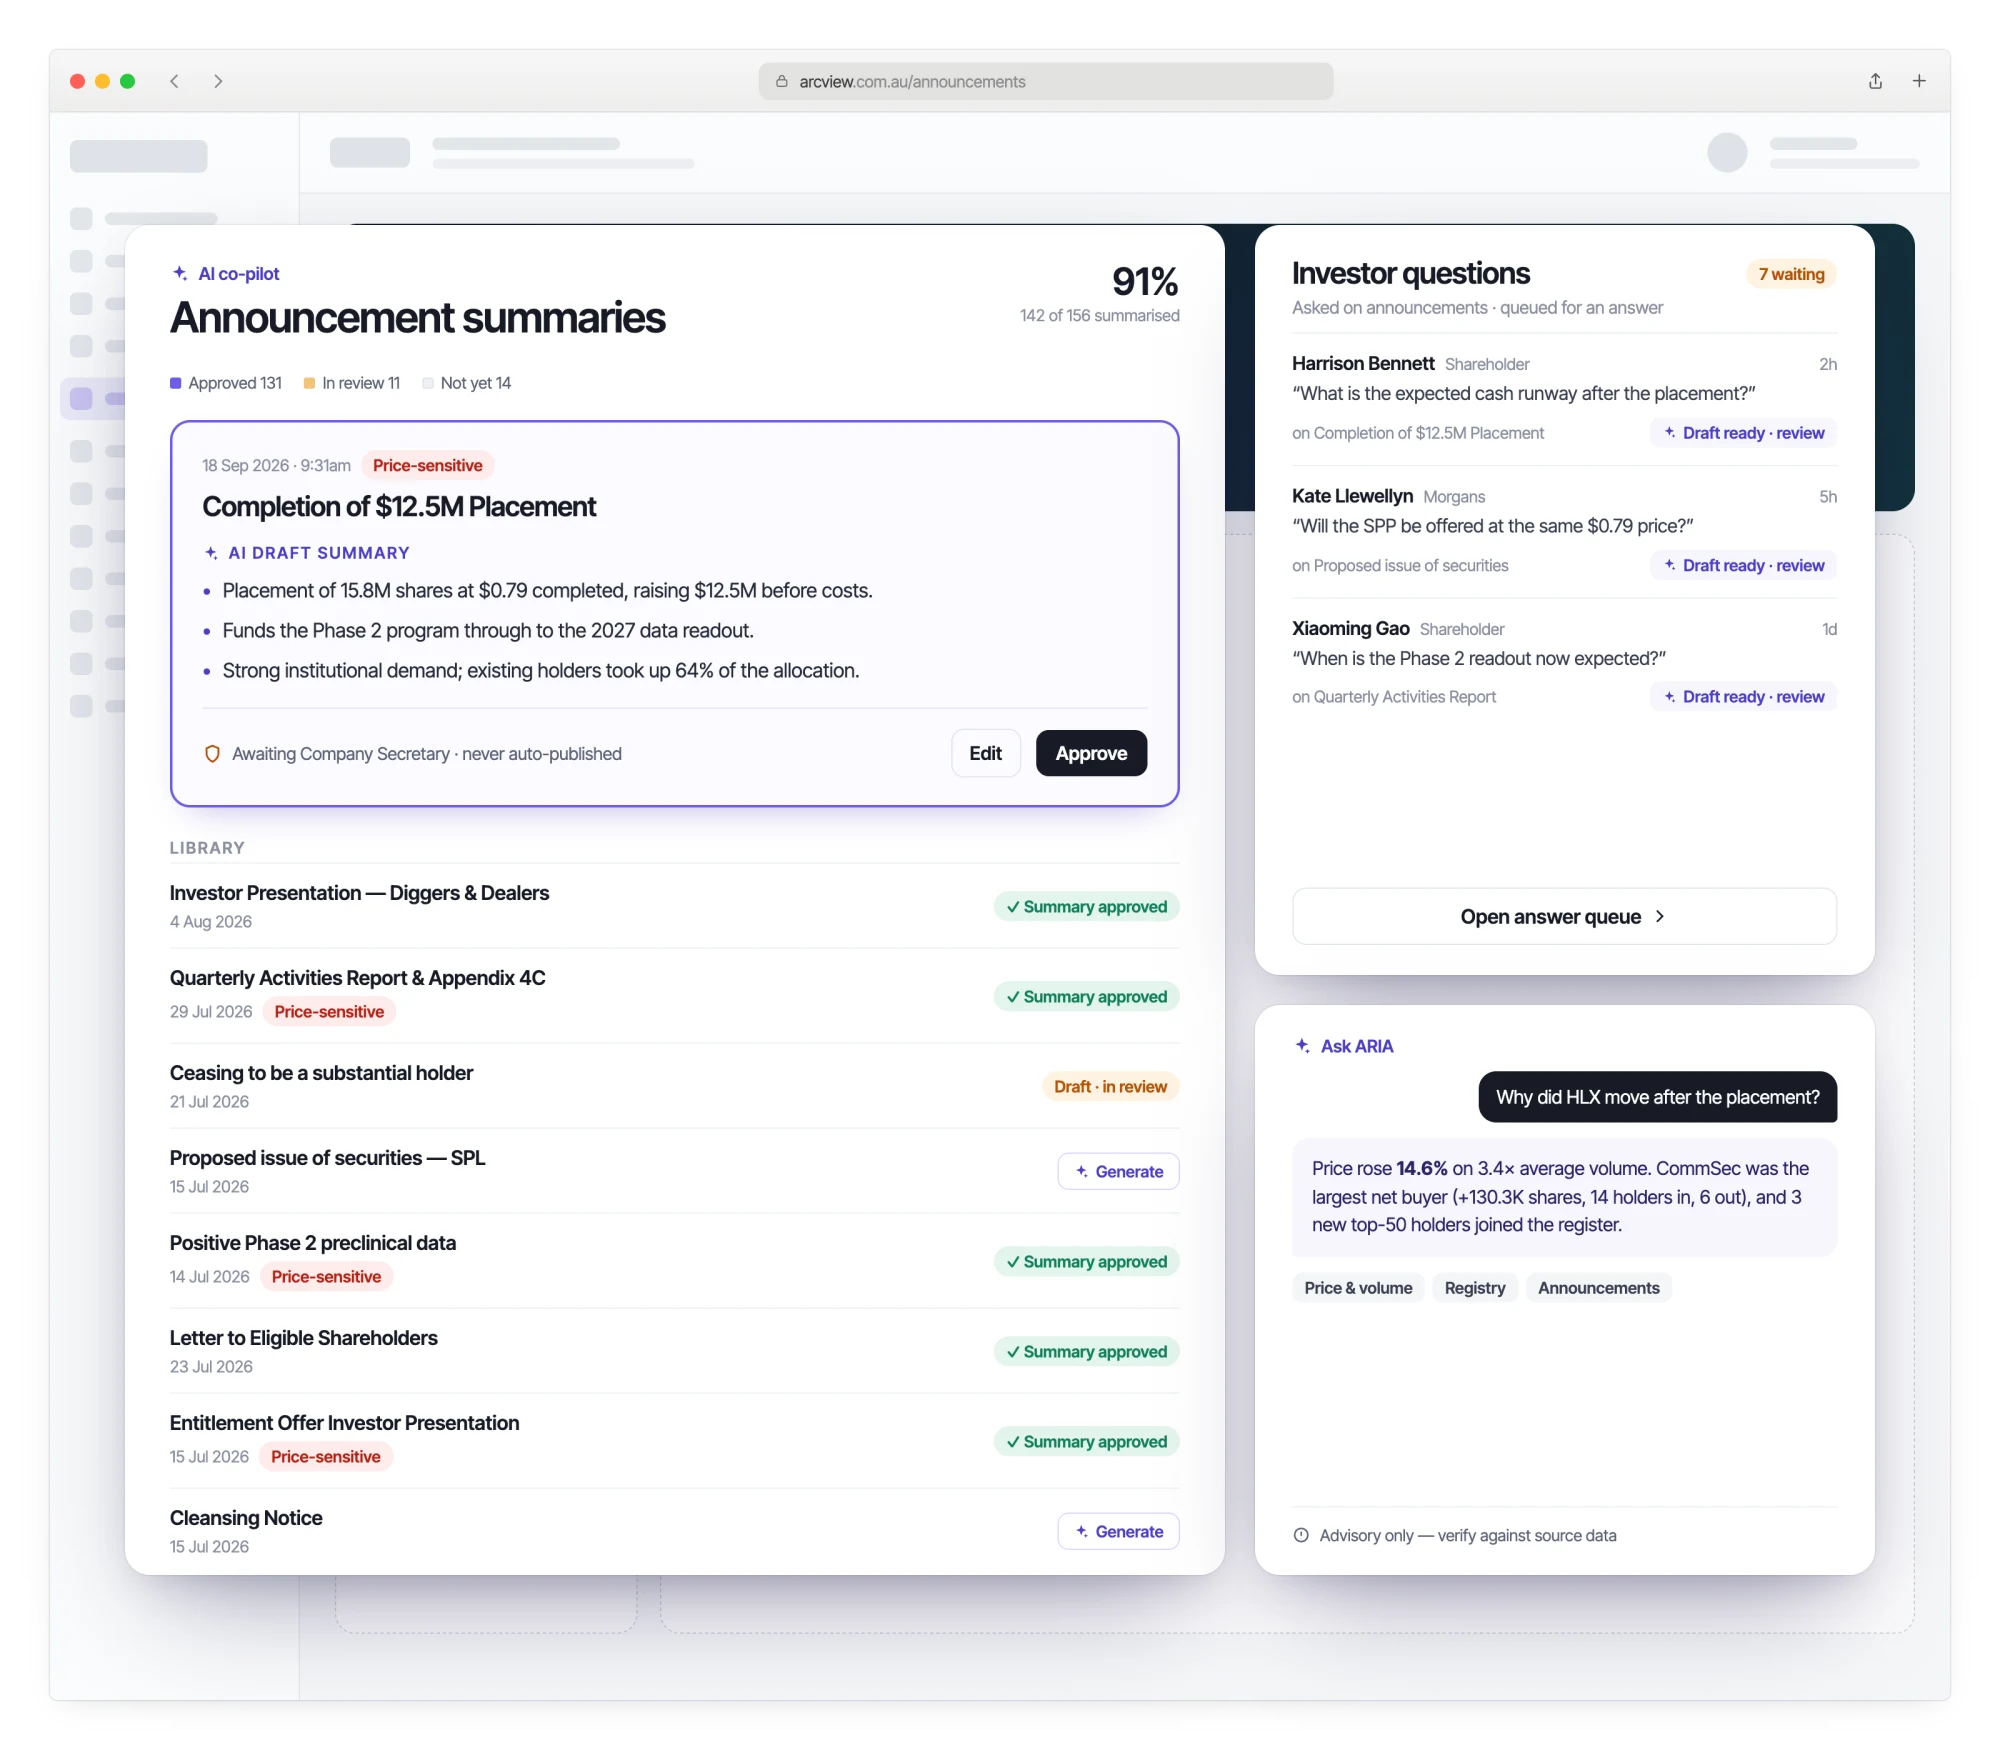Screen dimensions: 2000x1750
Task: Open Quarterly Activities Report & Appendix 4C
Action: [x=357, y=978]
